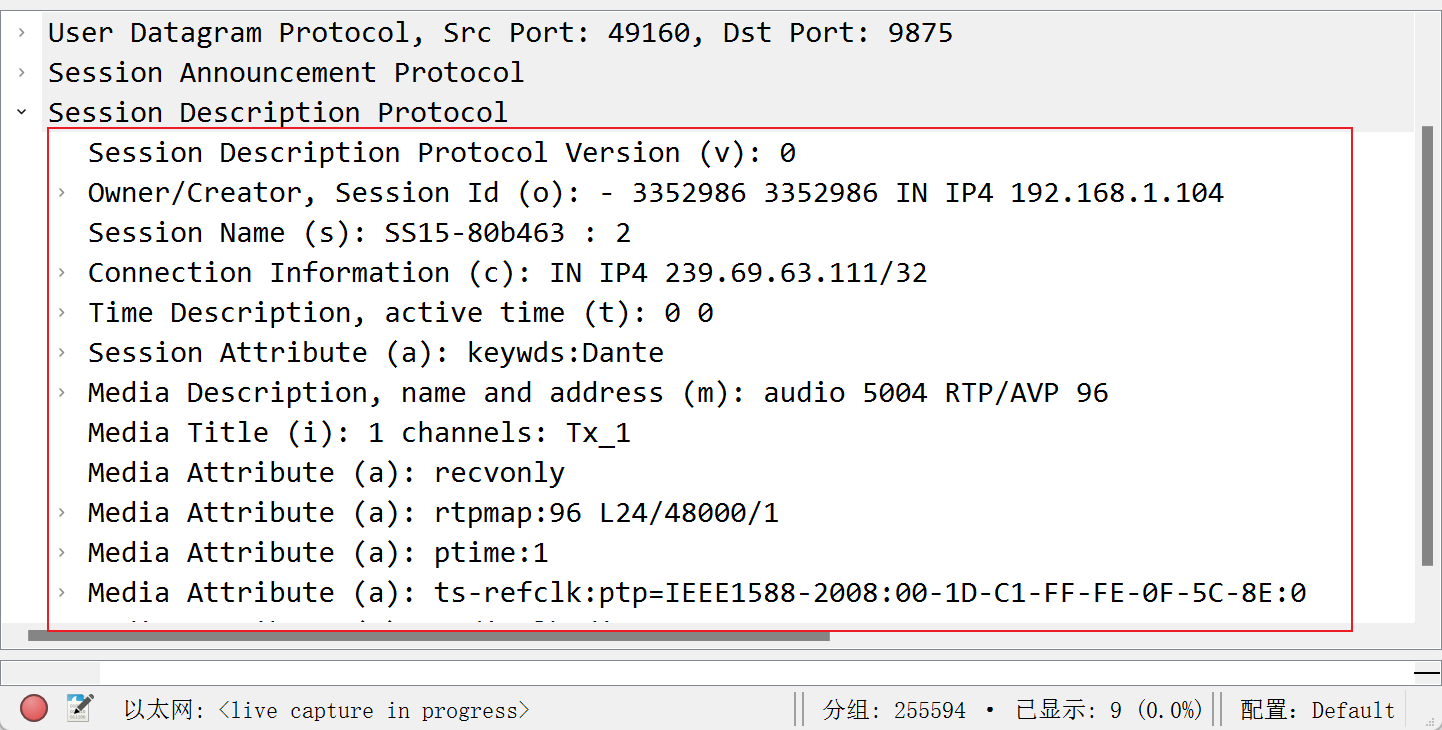Click the horizontal scrollbar thumb

pos(429,635)
